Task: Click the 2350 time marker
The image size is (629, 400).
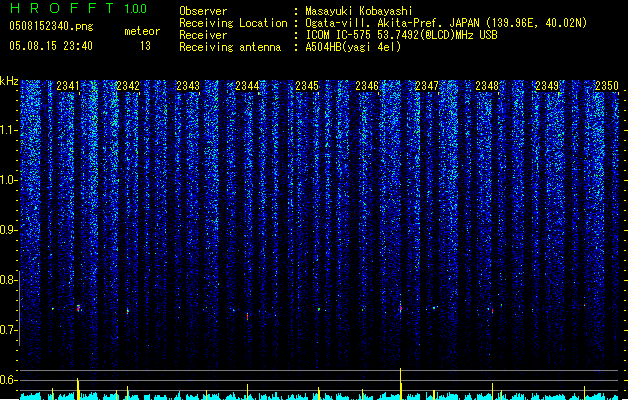Action: tap(607, 86)
